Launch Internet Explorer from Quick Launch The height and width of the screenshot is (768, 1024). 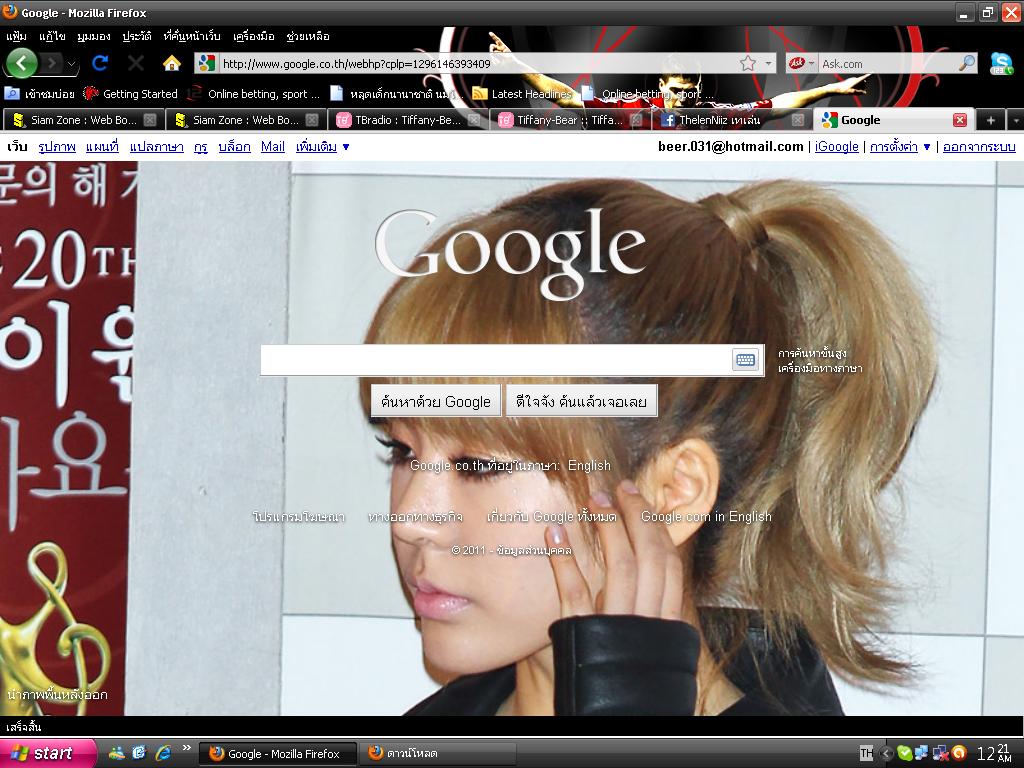pyautogui.click(x=163, y=753)
